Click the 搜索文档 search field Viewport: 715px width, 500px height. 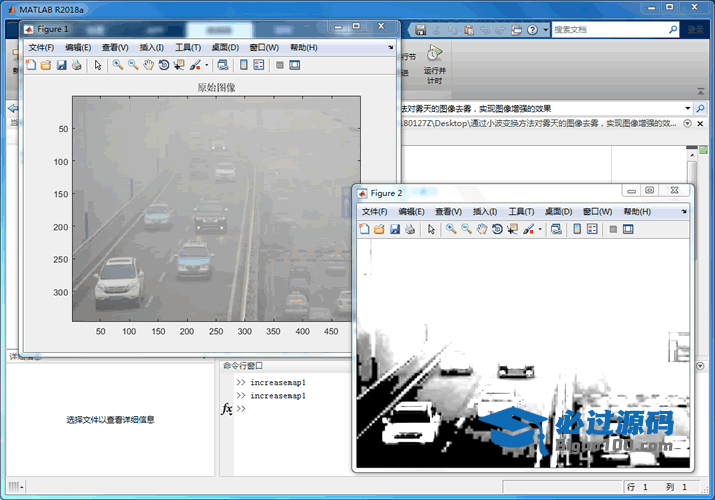[610, 30]
